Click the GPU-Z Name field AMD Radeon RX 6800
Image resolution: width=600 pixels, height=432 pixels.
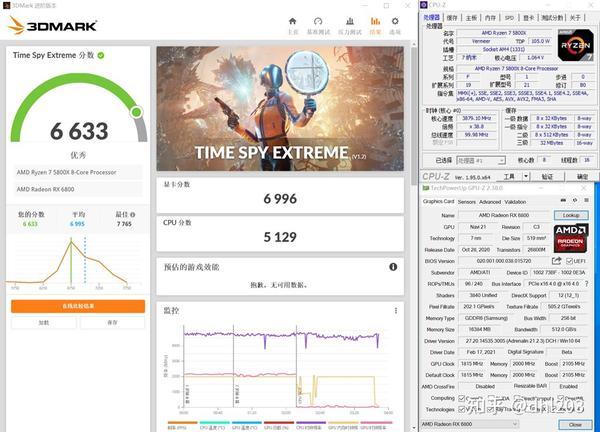click(504, 215)
